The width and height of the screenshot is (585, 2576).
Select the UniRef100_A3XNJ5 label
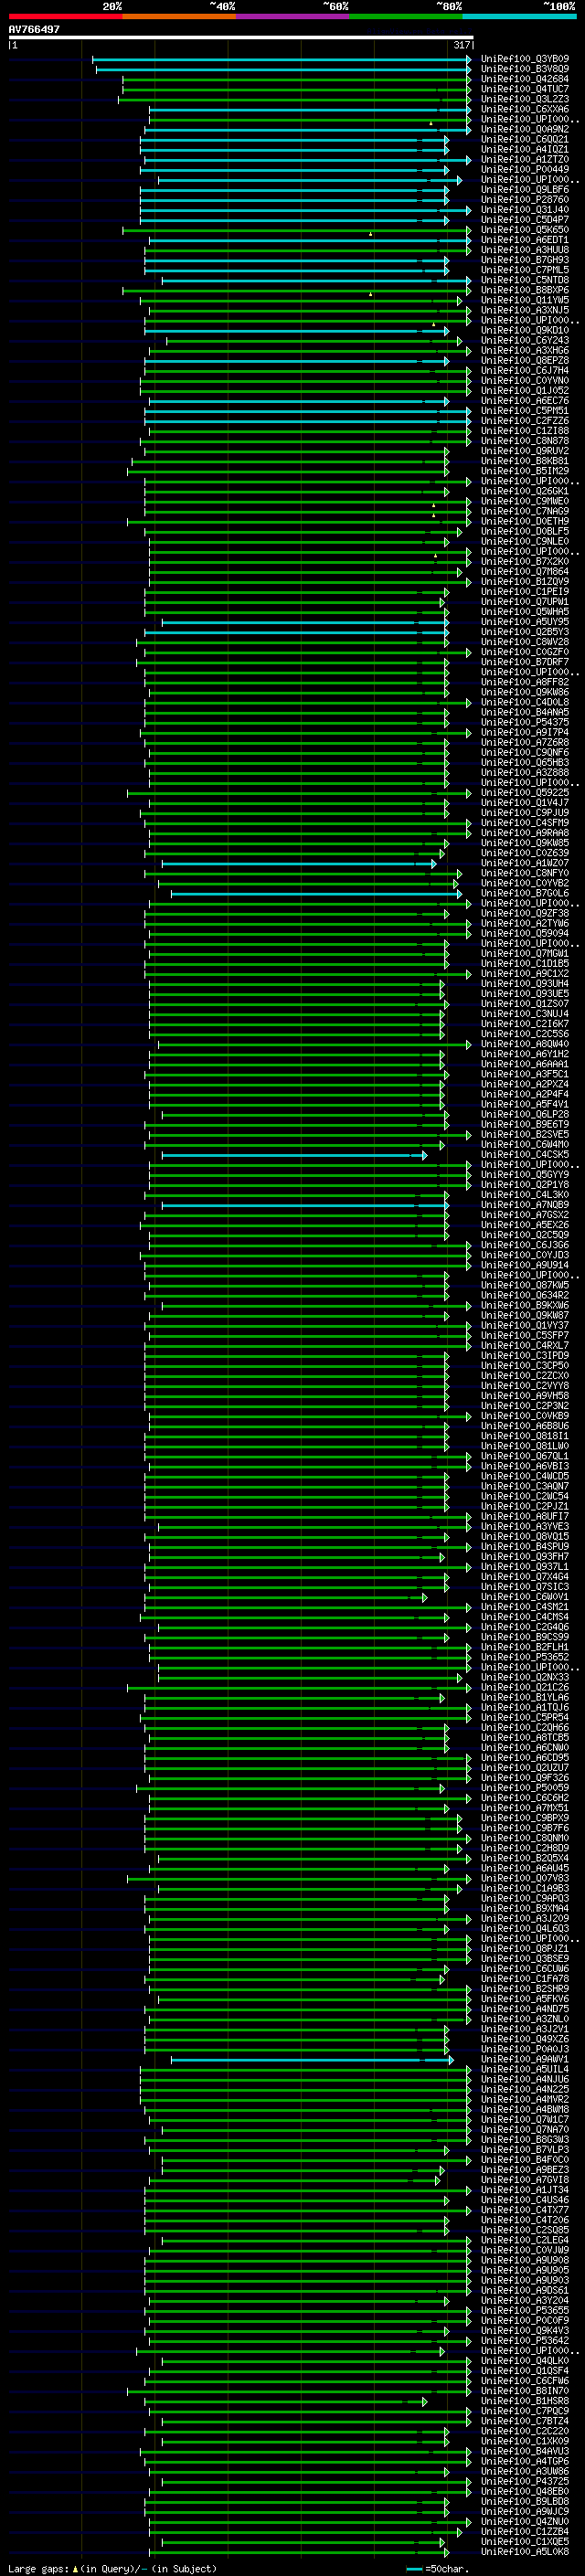click(525, 310)
